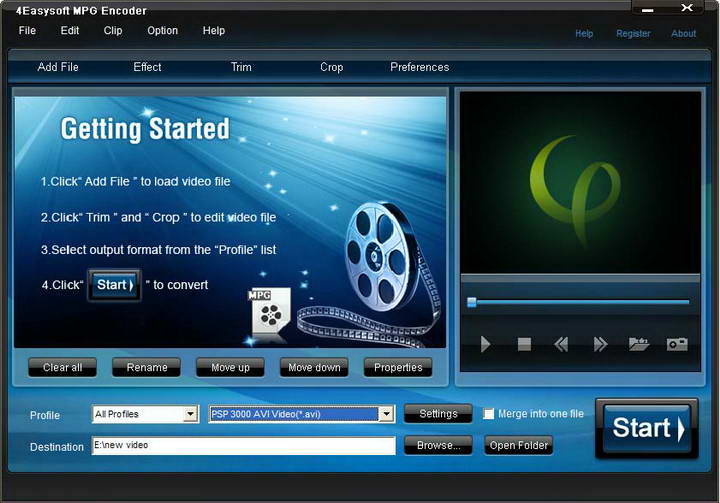Open the snapshot folder icon
Screen dimensions: 720x503
(638, 344)
